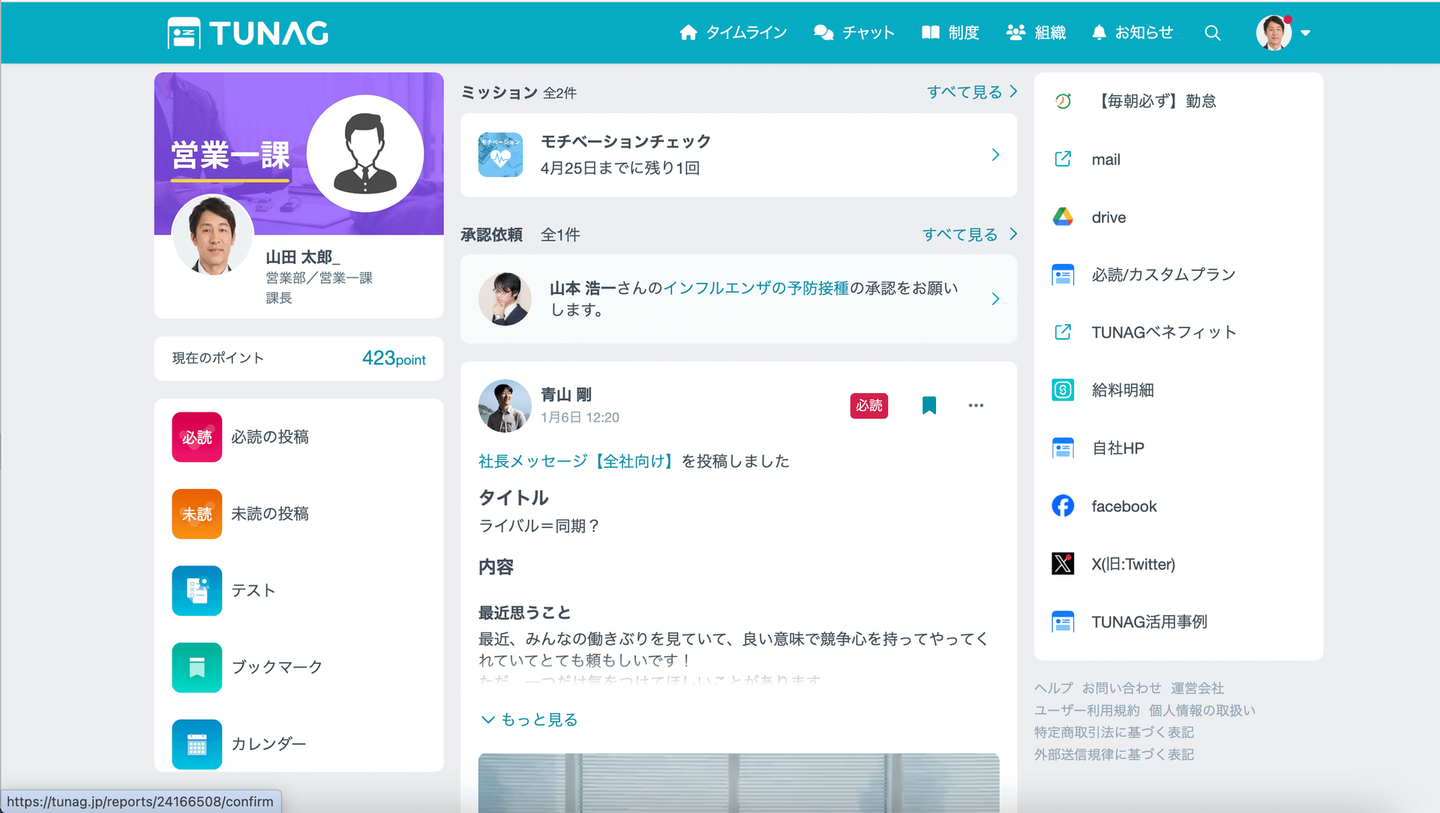The image size is (1440, 813).
Task: Go to タイムライン in the top nav
Action: 733,33
